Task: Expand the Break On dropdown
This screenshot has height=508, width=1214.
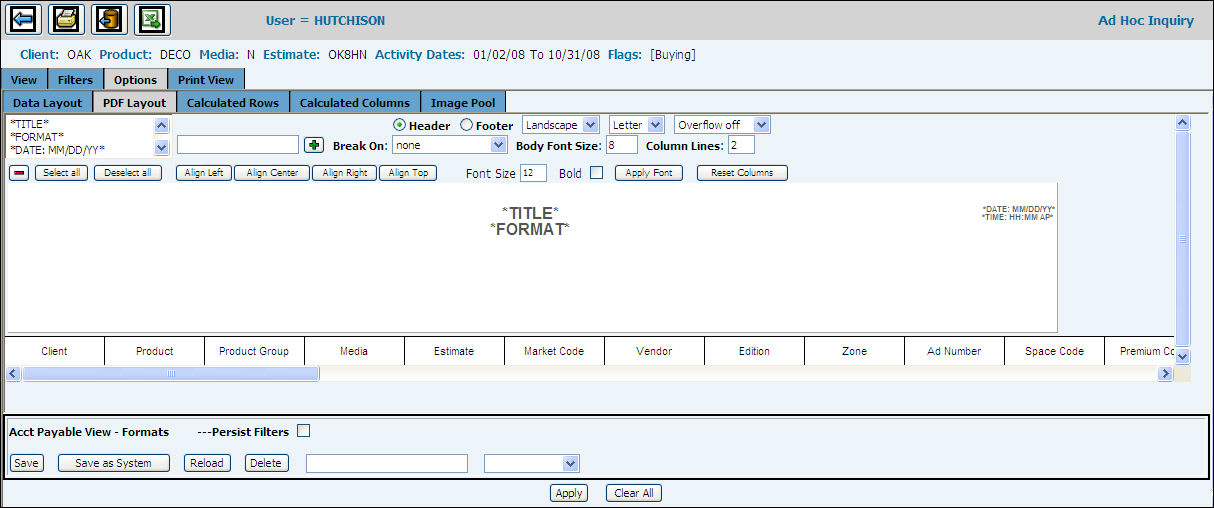Action: click(450, 145)
